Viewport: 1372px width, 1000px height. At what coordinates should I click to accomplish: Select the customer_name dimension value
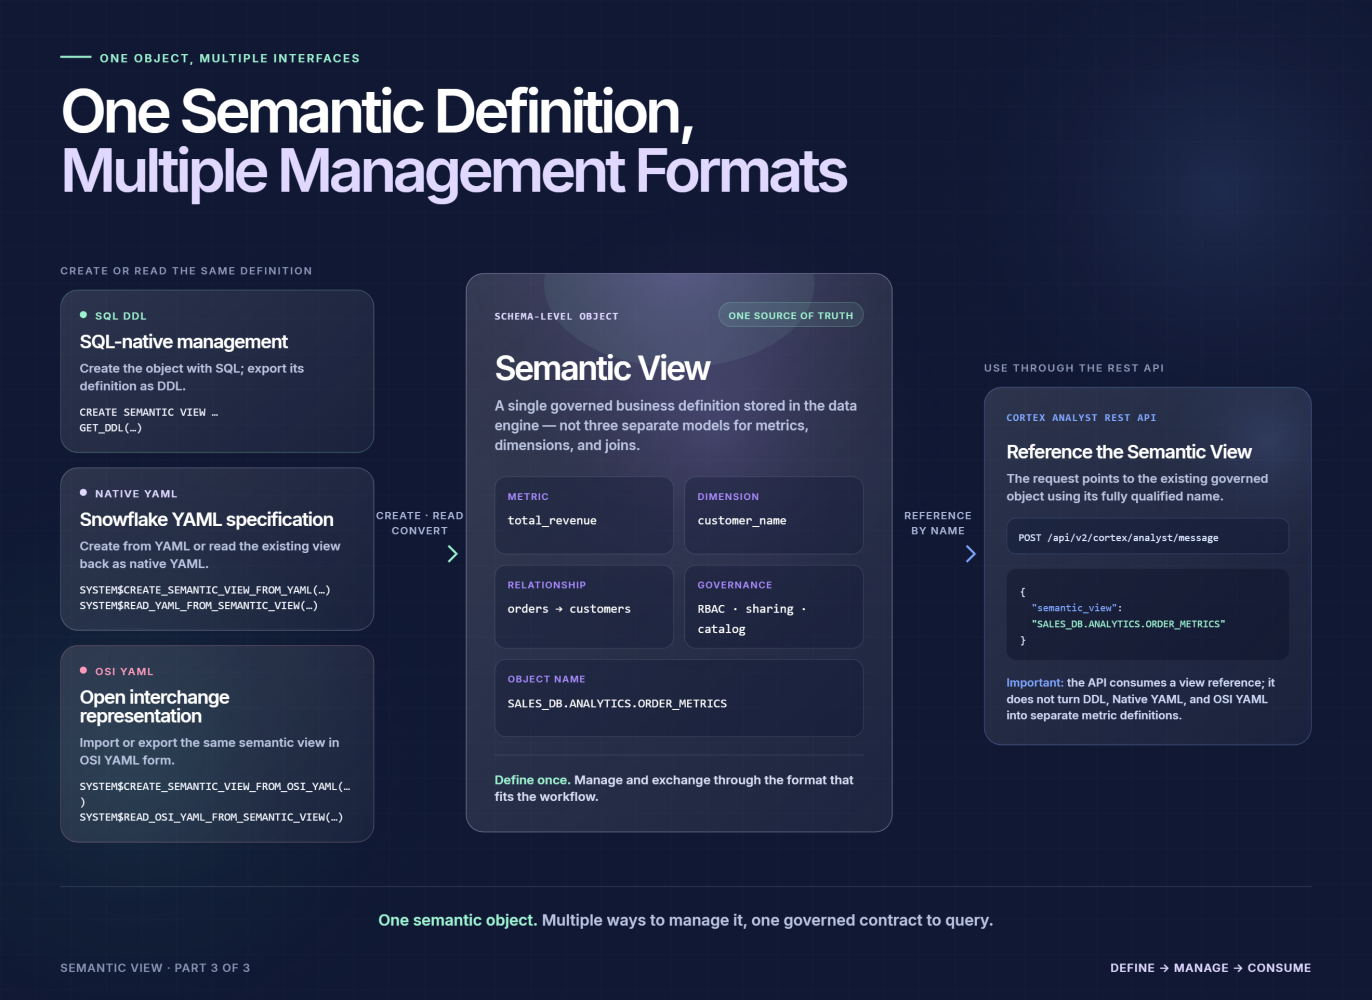pyautogui.click(x=742, y=520)
